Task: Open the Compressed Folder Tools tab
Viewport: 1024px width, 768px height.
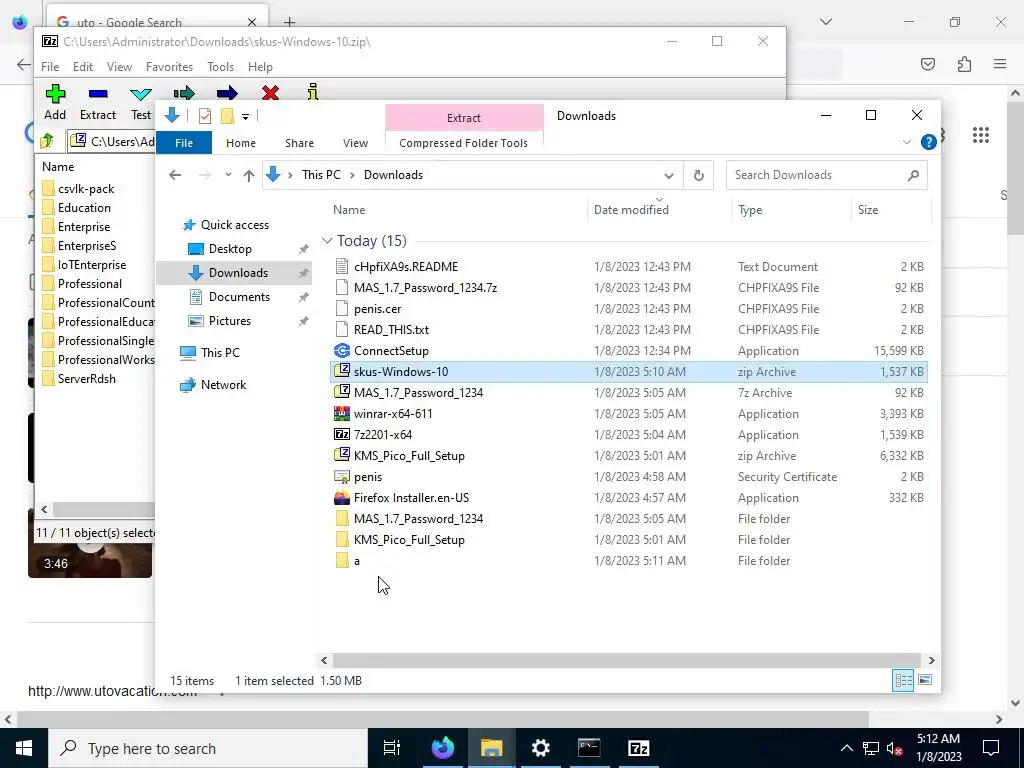Action: coord(464,143)
